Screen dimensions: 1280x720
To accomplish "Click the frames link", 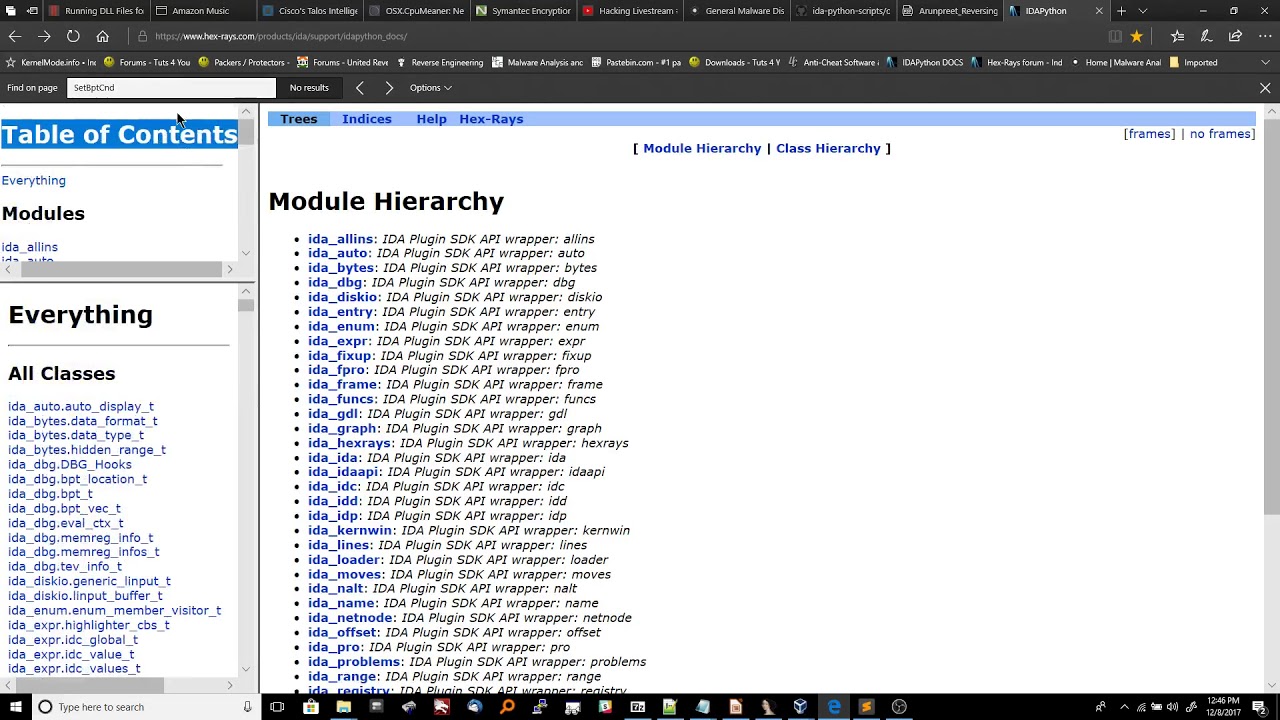I will (1149, 134).
